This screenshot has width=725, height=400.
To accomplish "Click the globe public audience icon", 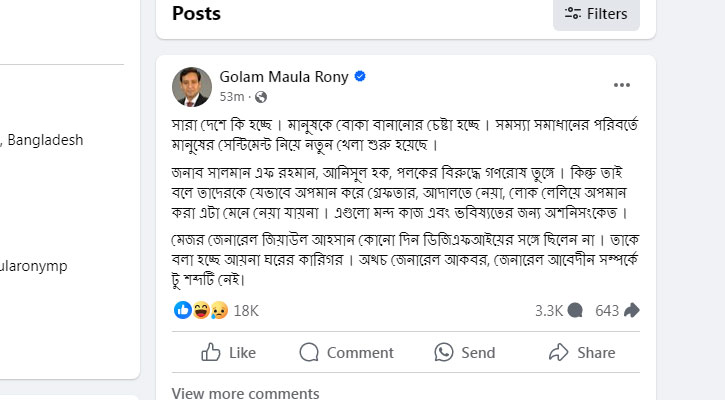I will click(261, 97).
